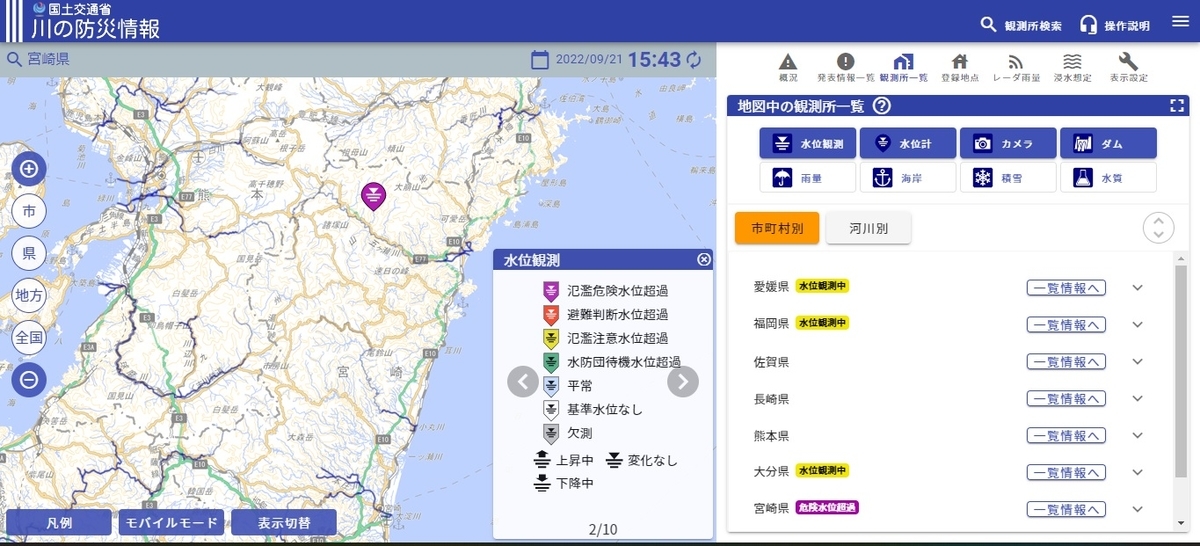Toggle the カメラ camera filter
Viewport: 1200px width, 546px height.
click(1008, 143)
